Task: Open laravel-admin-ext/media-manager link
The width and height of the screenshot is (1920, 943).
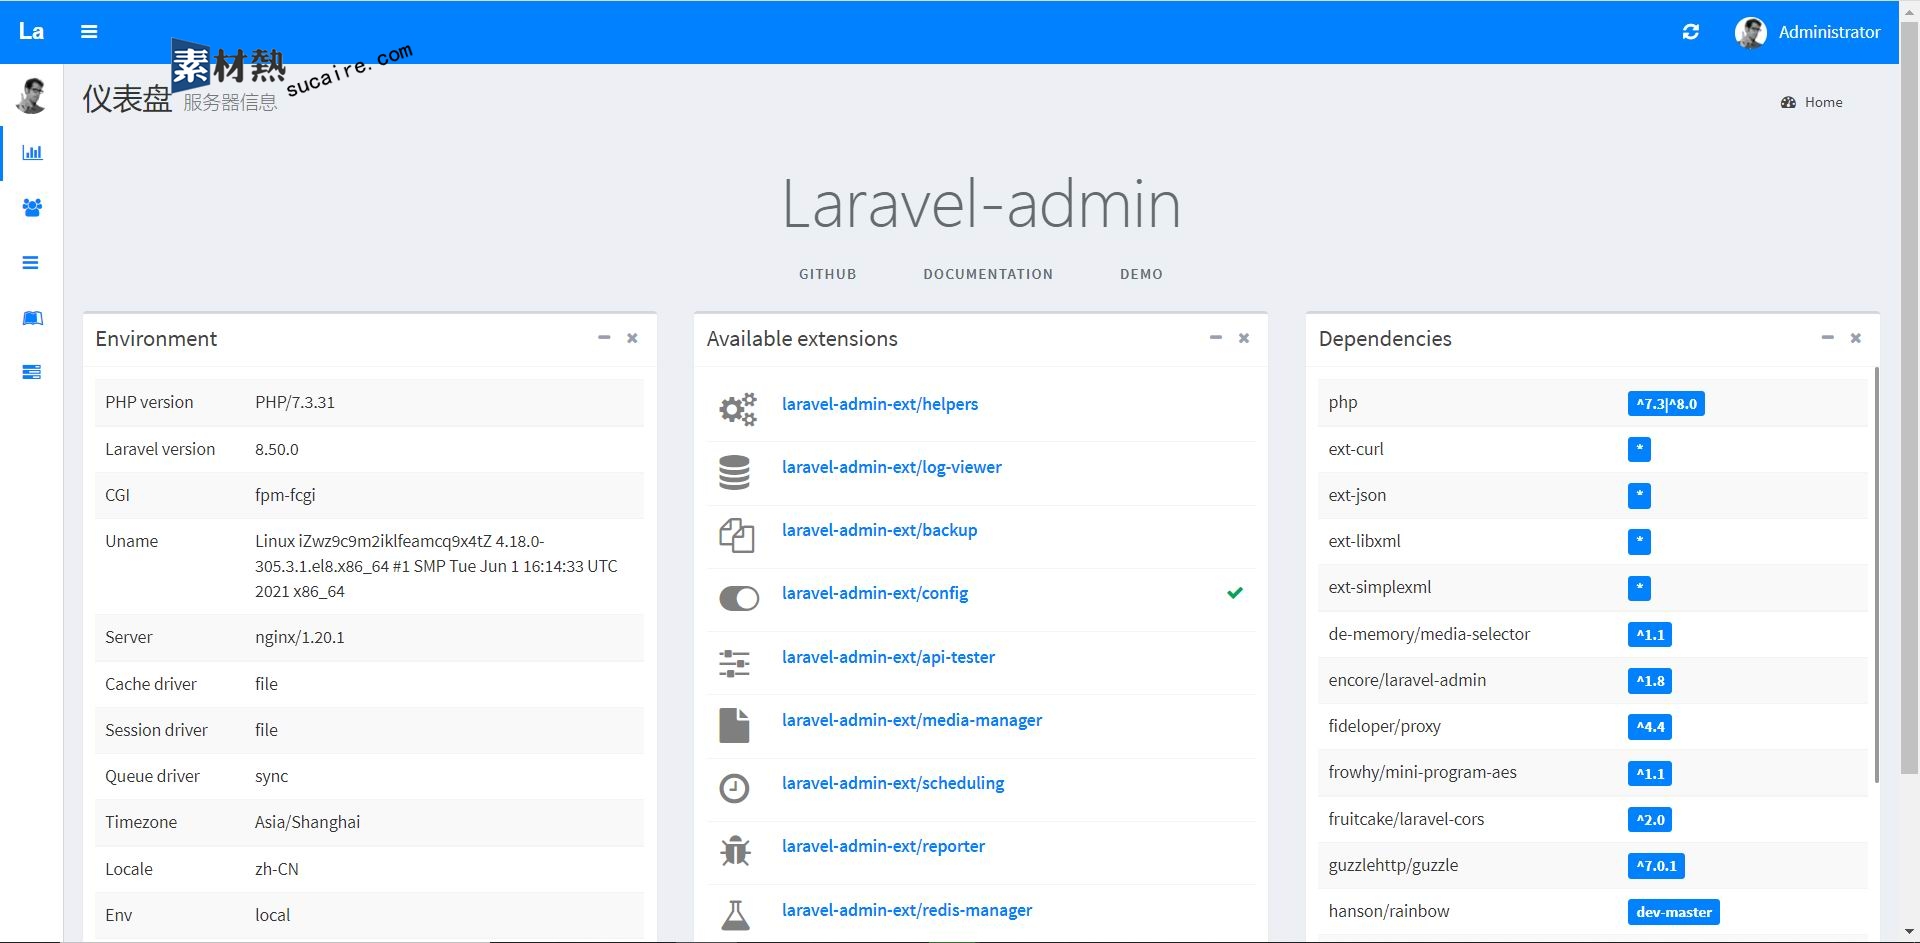Action: [912, 720]
